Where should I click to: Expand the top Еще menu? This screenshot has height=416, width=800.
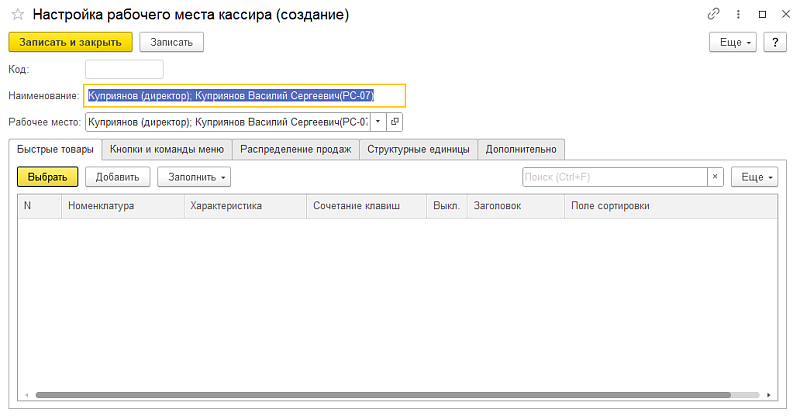tap(731, 42)
